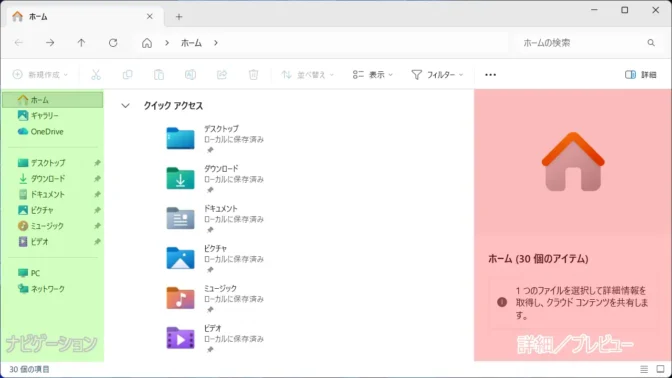Click the Share icon in toolbar

pyautogui.click(x=222, y=75)
